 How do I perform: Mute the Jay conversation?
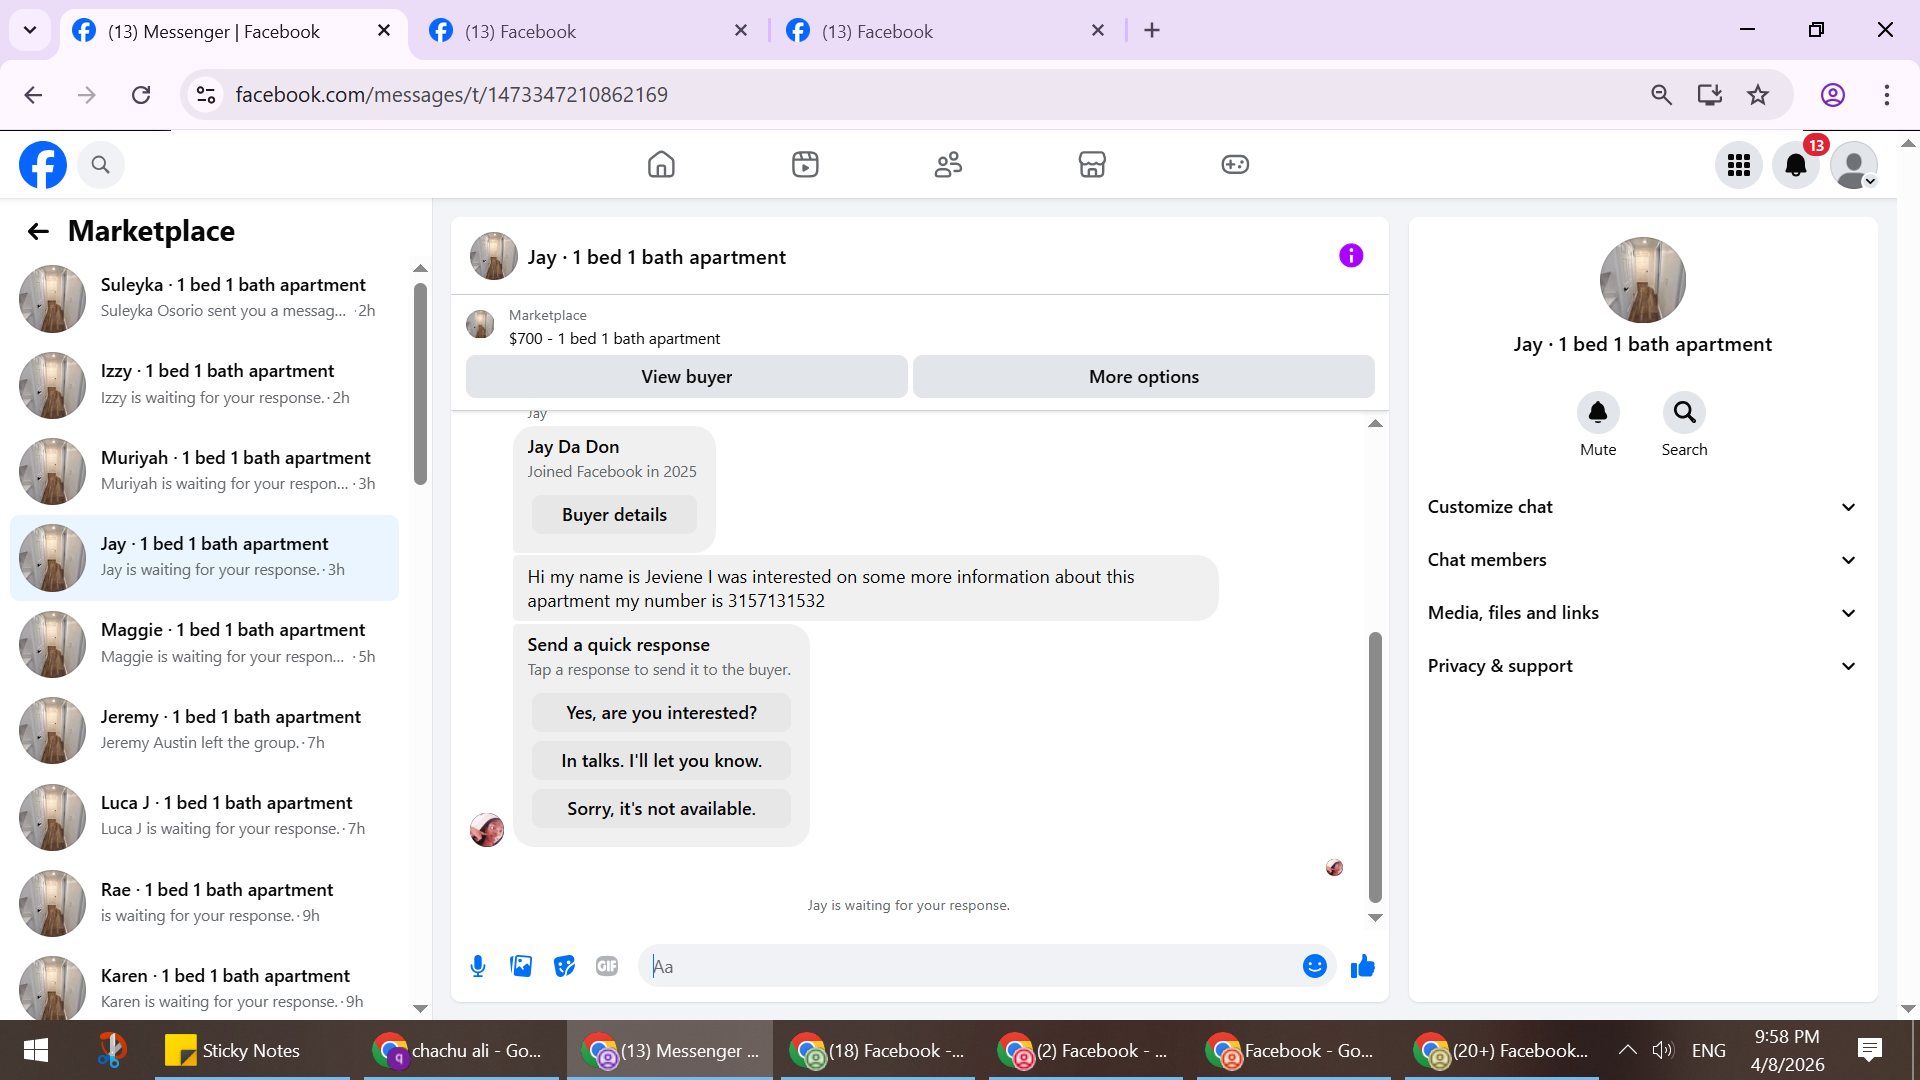(1597, 413)
